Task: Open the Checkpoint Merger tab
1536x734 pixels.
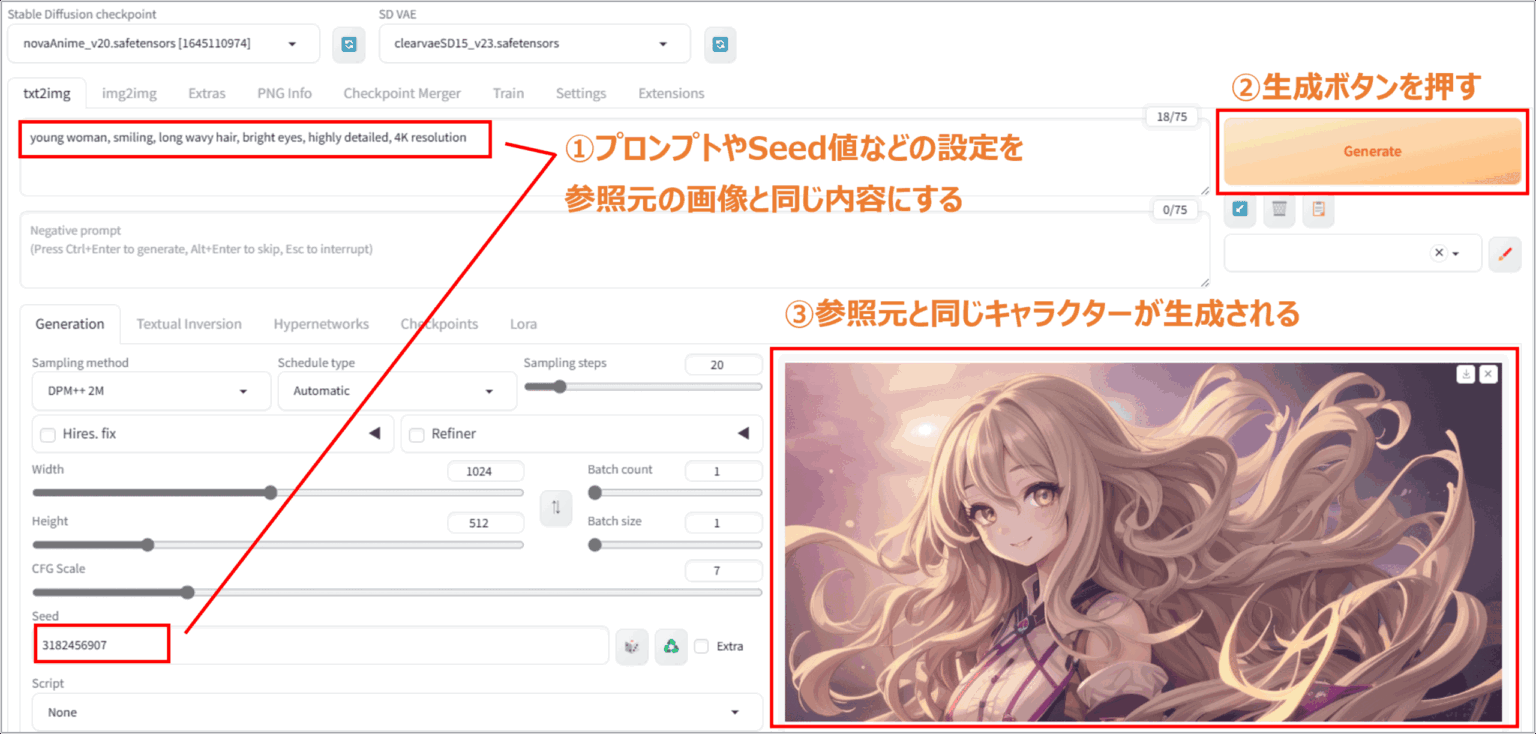Action: coord(402,93)
